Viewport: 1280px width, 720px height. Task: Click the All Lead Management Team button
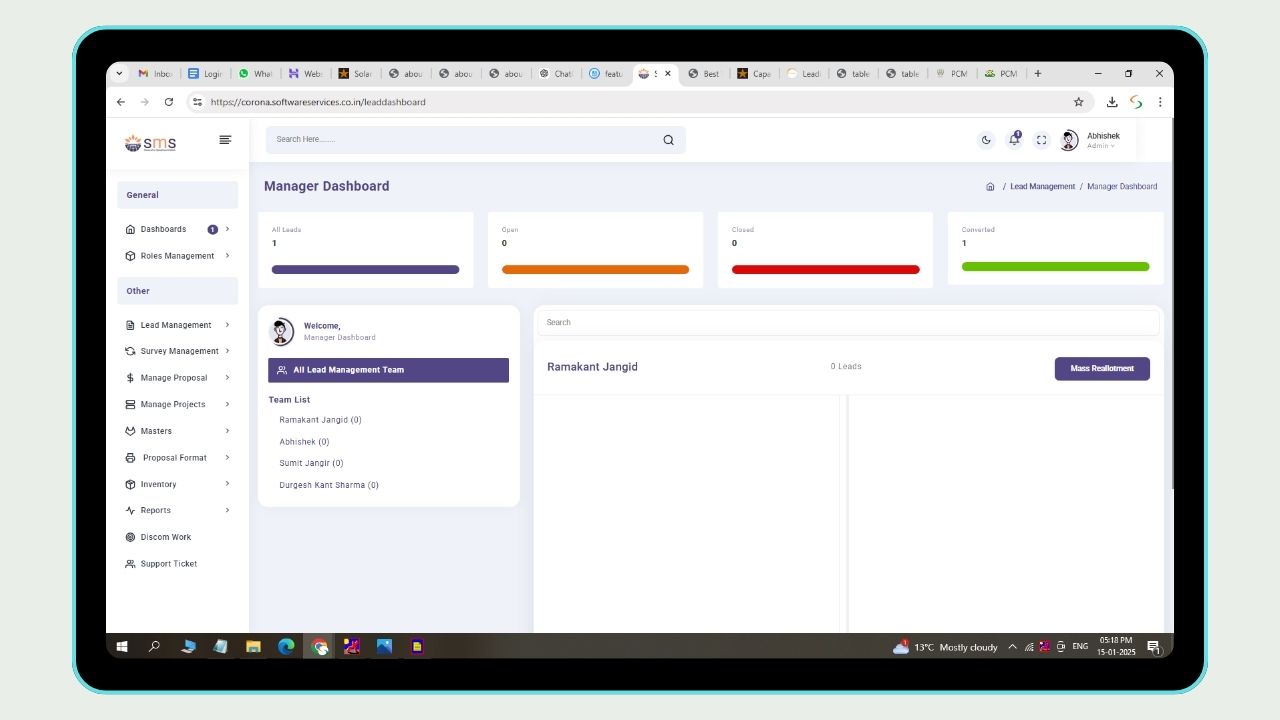click(x=388, y=370)
